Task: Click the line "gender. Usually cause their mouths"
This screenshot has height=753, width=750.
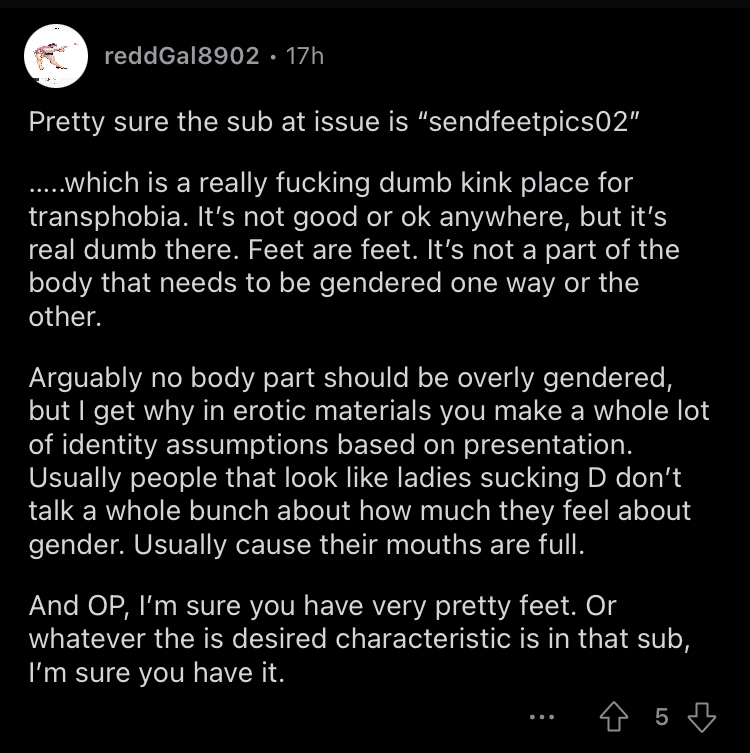Action: click(x=307, y=545)
